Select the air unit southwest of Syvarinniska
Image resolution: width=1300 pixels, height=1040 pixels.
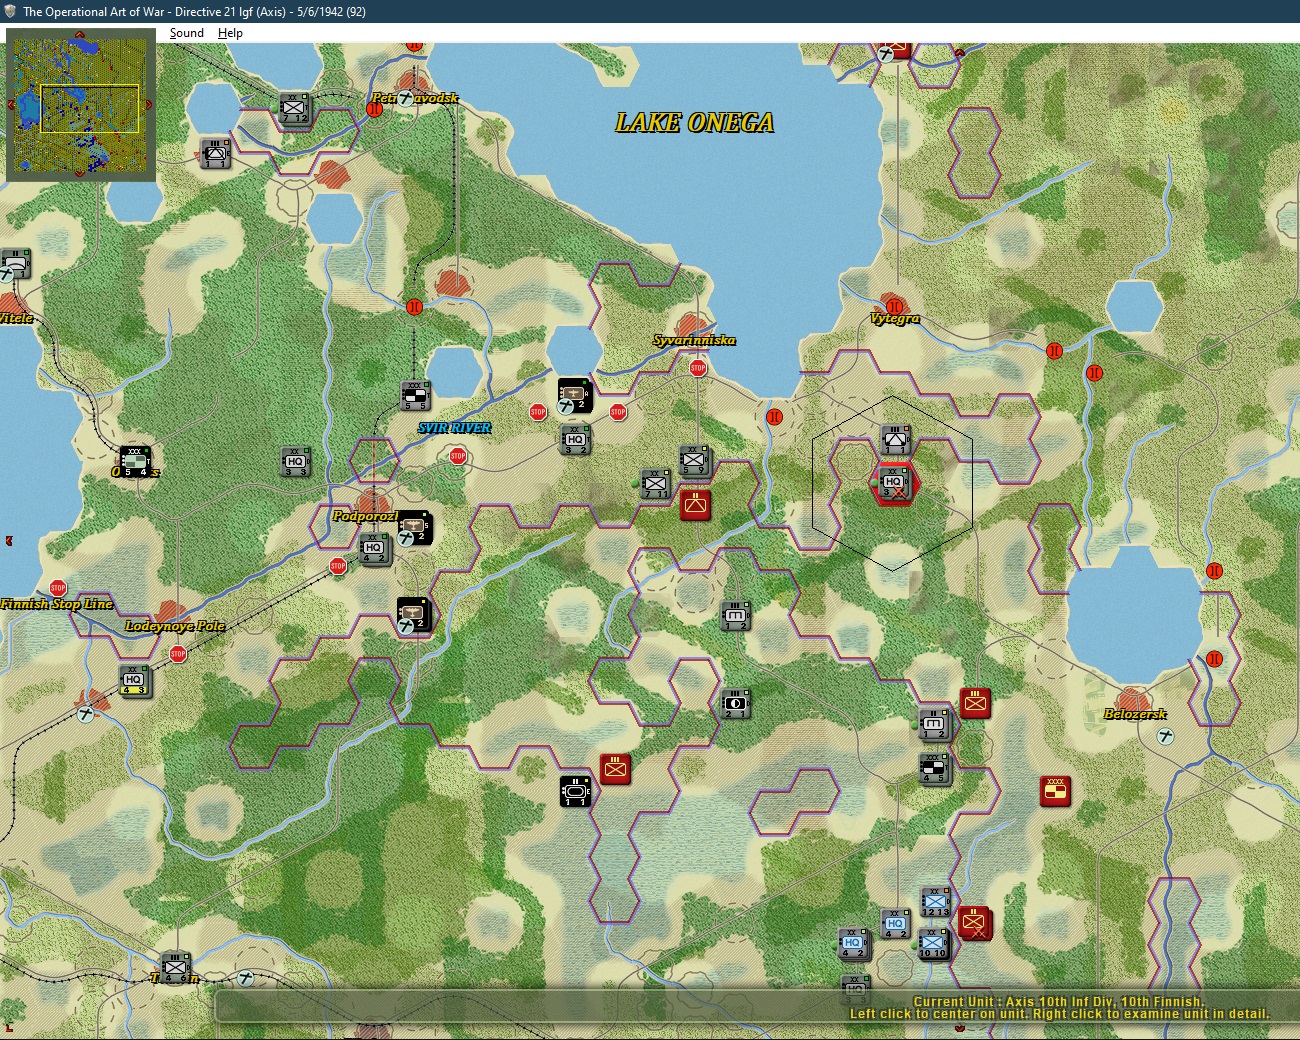click(574, 395)
